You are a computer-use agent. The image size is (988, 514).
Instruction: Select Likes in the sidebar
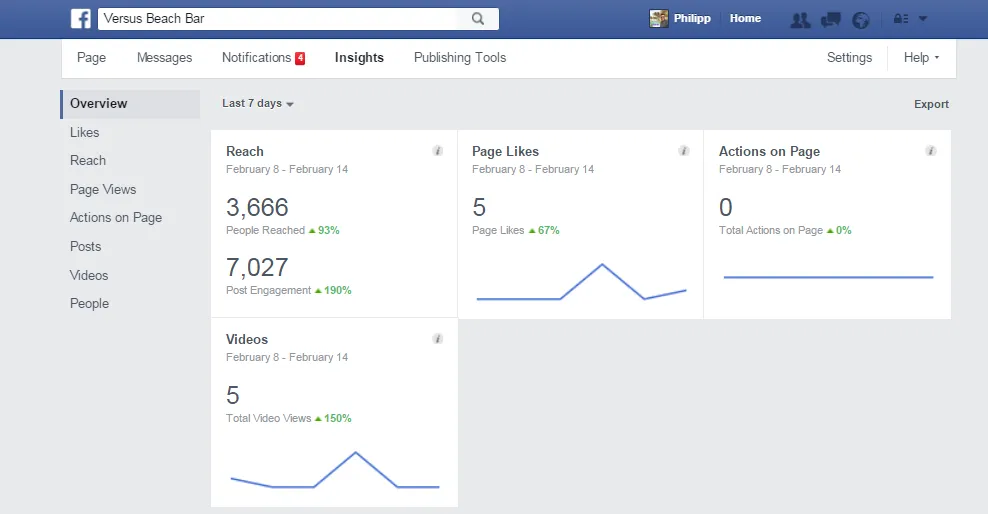[x=84, y=132]
